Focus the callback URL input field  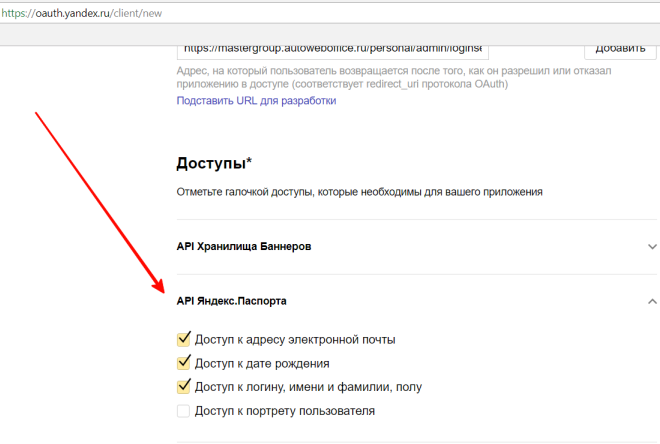coord(333,52)
